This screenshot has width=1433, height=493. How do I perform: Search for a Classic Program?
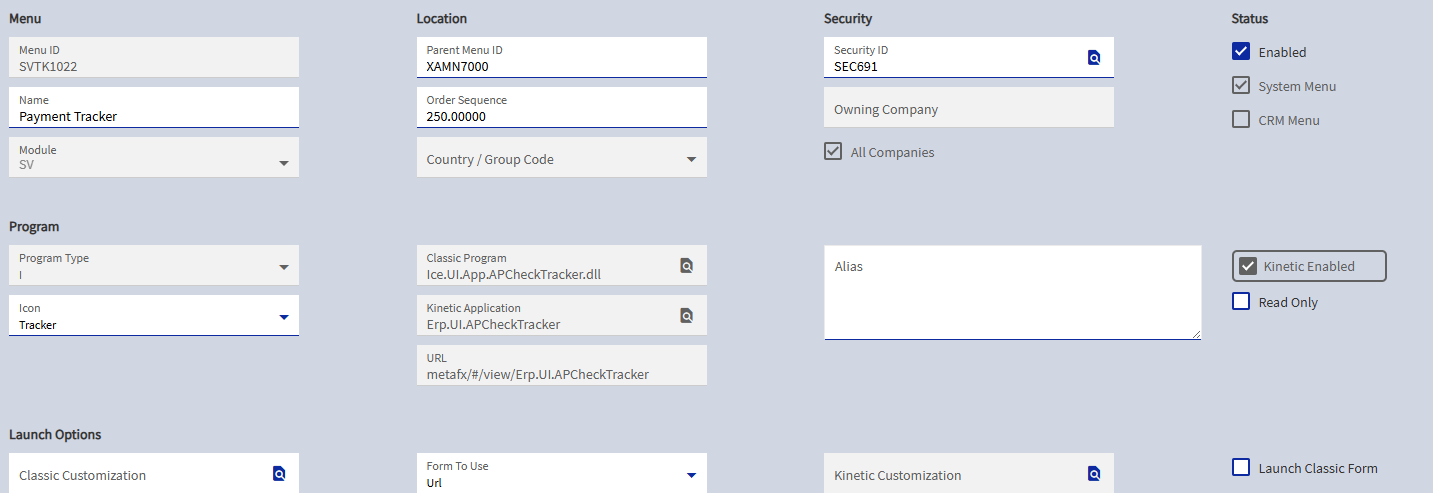click(687, 265)
